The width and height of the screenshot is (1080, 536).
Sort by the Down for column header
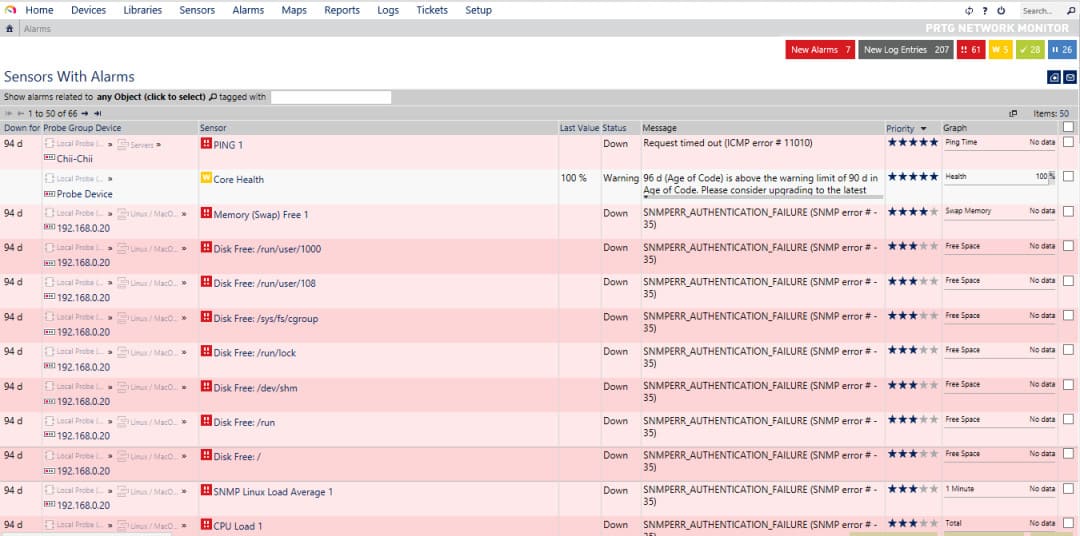[22, 128]
